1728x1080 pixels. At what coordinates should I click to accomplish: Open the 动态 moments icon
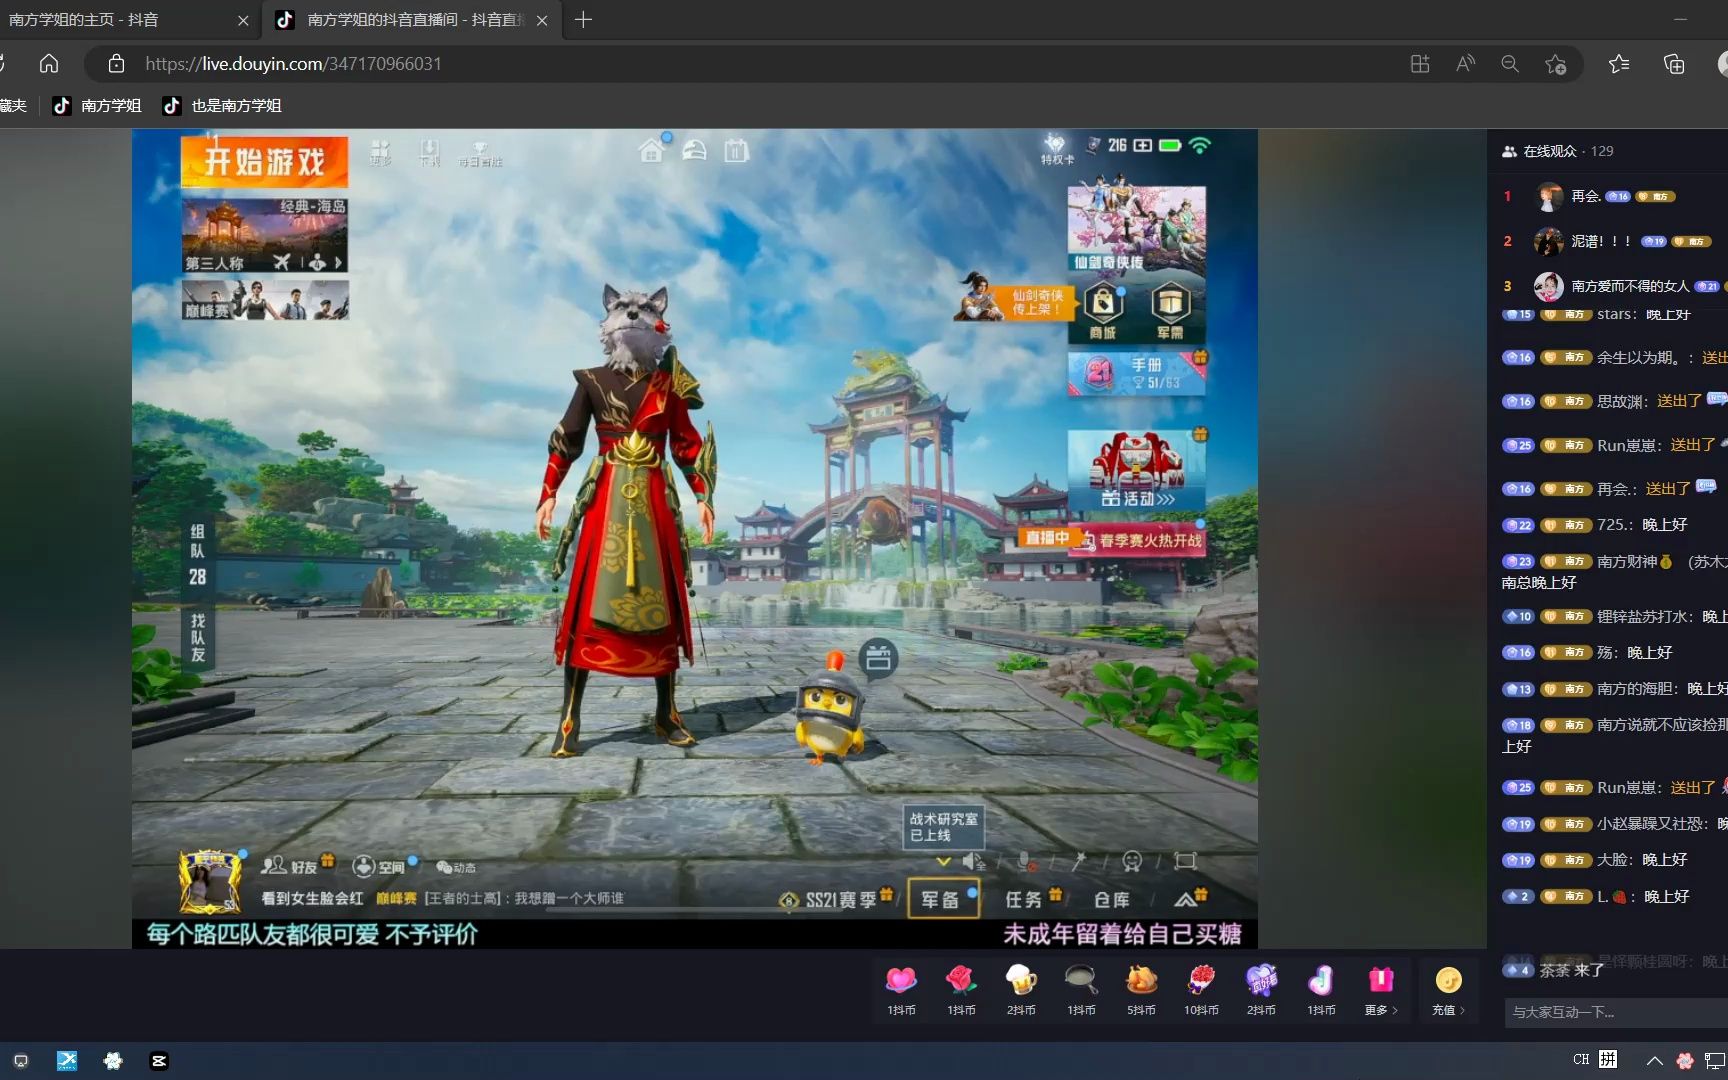pyautogui.click(x=457, y=867)
